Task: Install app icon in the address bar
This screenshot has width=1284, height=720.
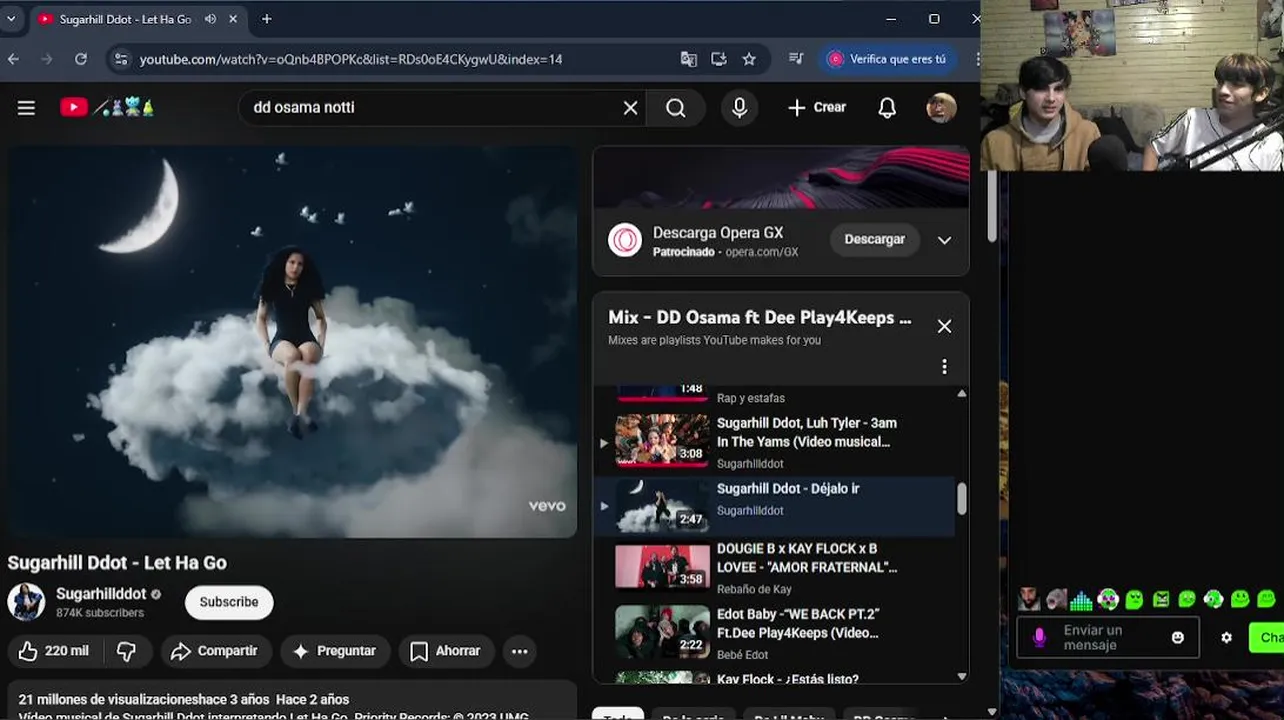Action: (719, 59)
